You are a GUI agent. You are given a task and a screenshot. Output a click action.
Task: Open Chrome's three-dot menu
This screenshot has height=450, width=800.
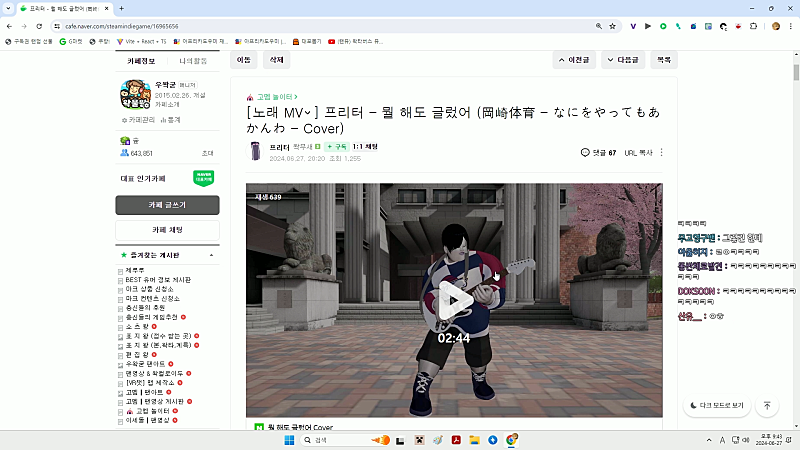(x=790, y=26)
